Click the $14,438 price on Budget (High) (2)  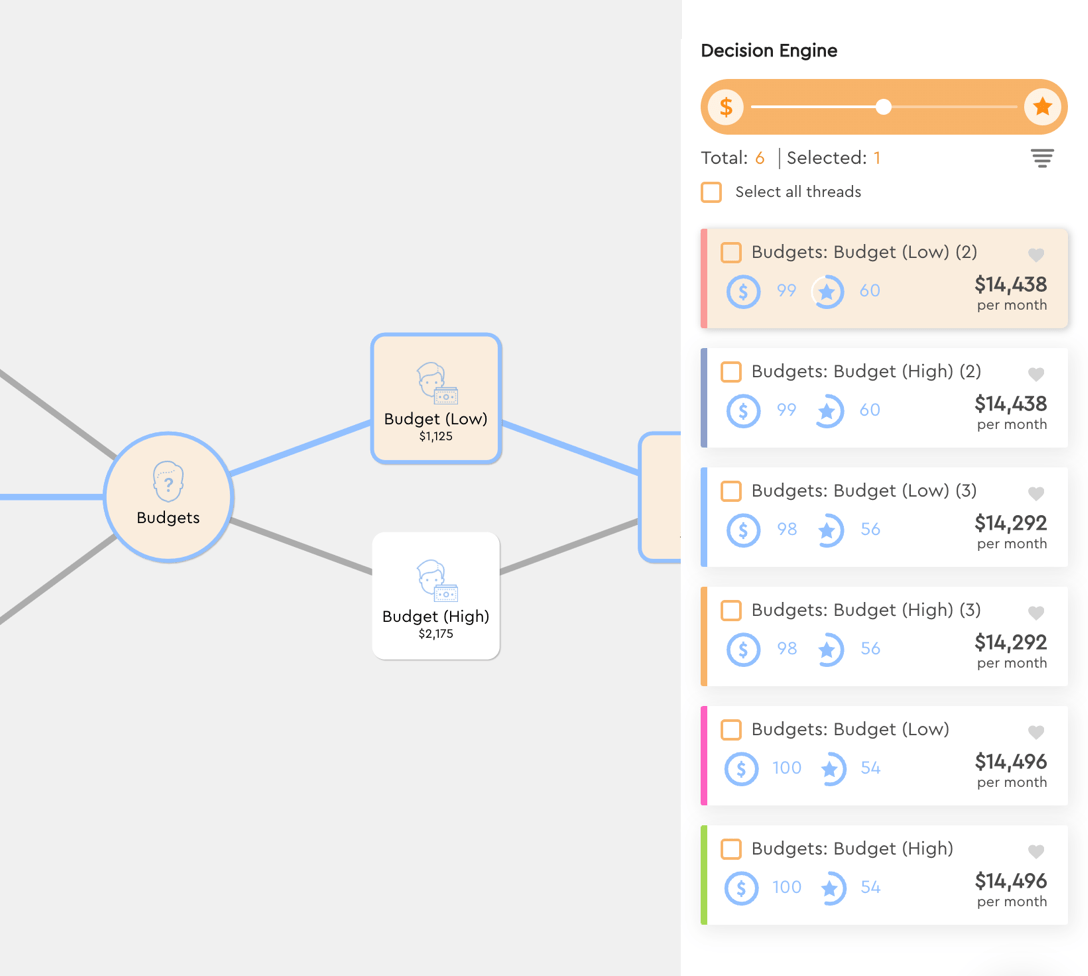[x=1010, y=404]
